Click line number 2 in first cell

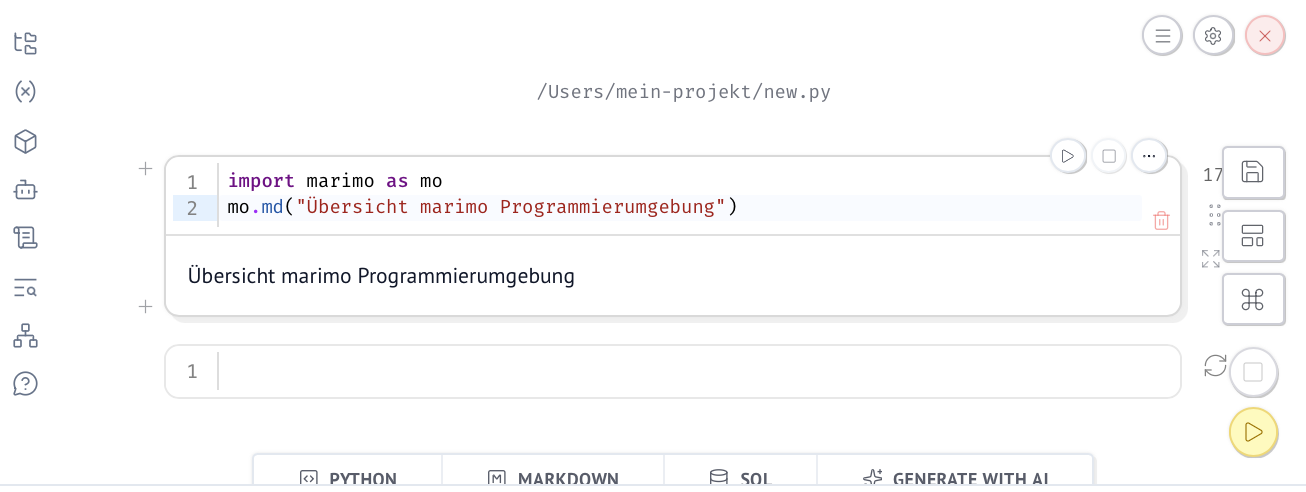pos(192,209)
